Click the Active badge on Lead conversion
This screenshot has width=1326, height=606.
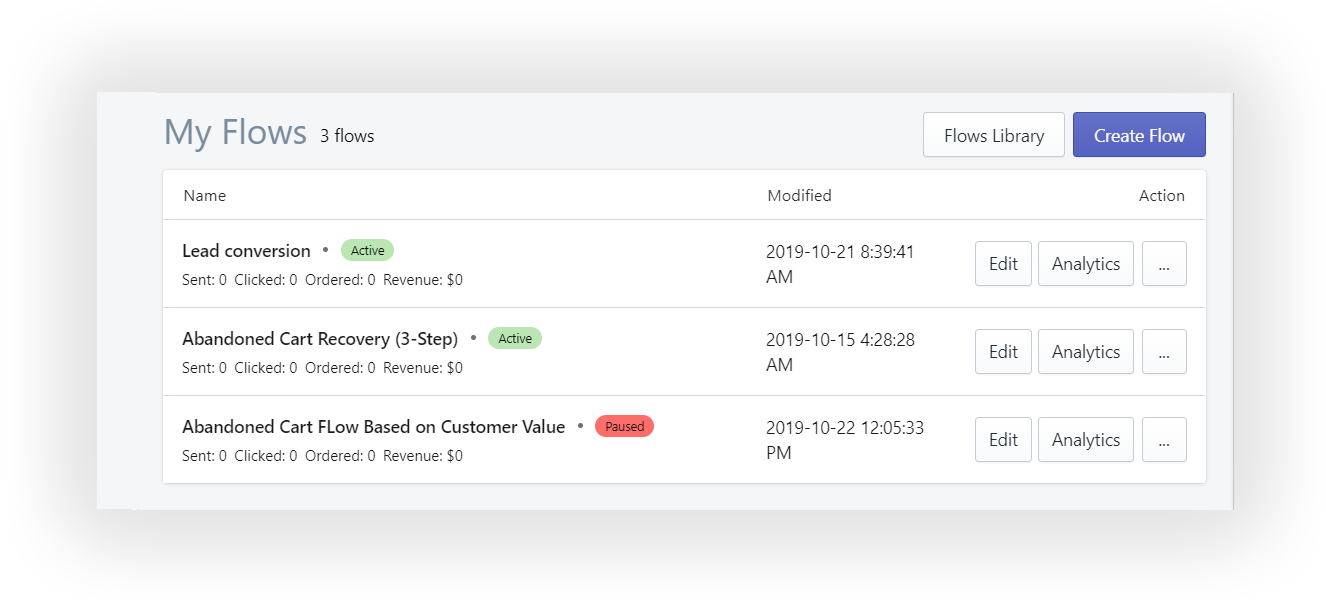[x=368, y=250]
